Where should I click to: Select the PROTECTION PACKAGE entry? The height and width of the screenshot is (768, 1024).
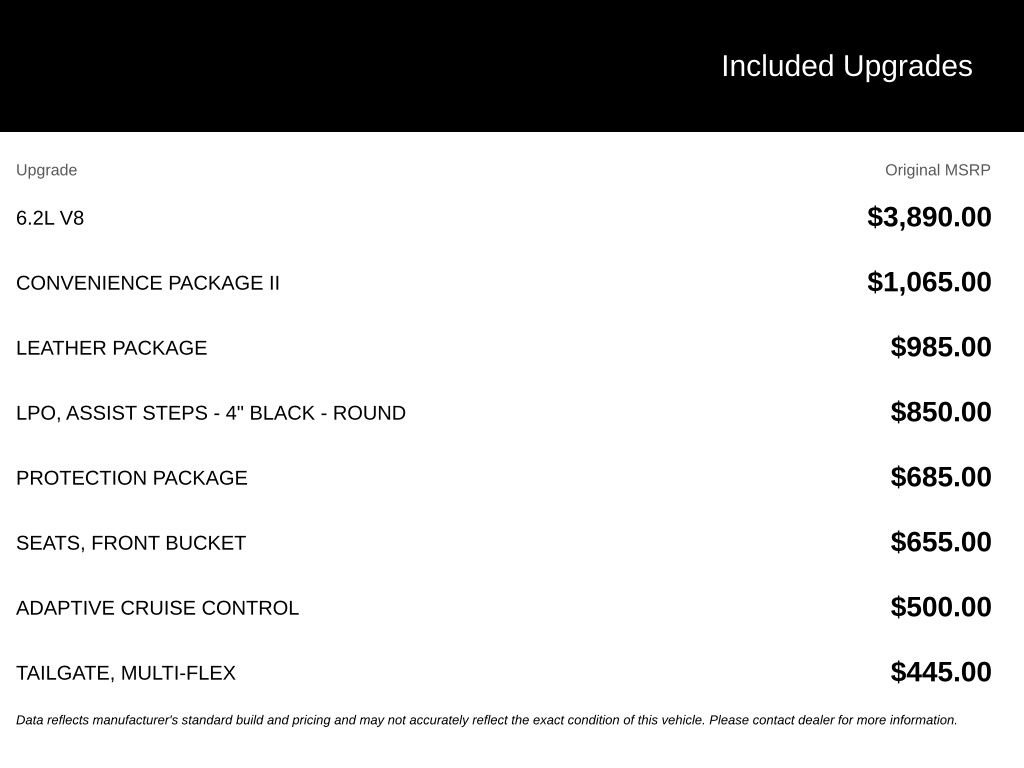[x=132, y=478]
